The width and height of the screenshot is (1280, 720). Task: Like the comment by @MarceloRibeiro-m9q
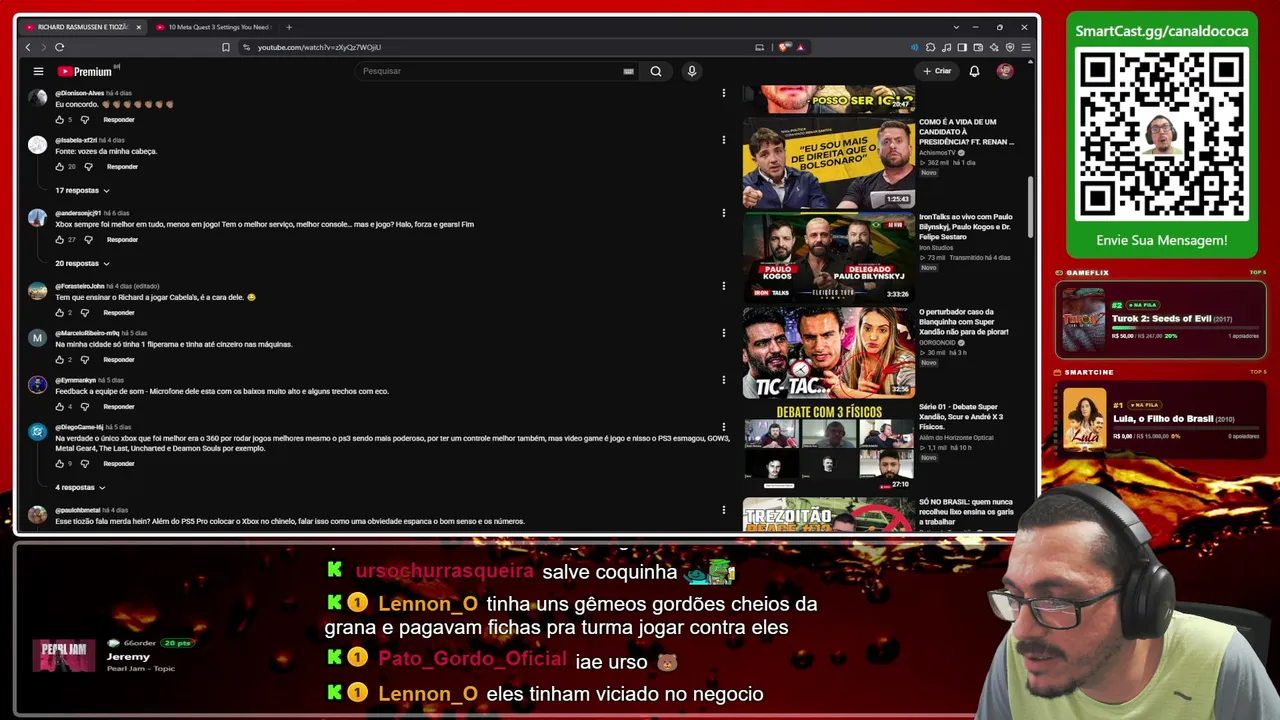pyautogui.click(x=59, y=360)
